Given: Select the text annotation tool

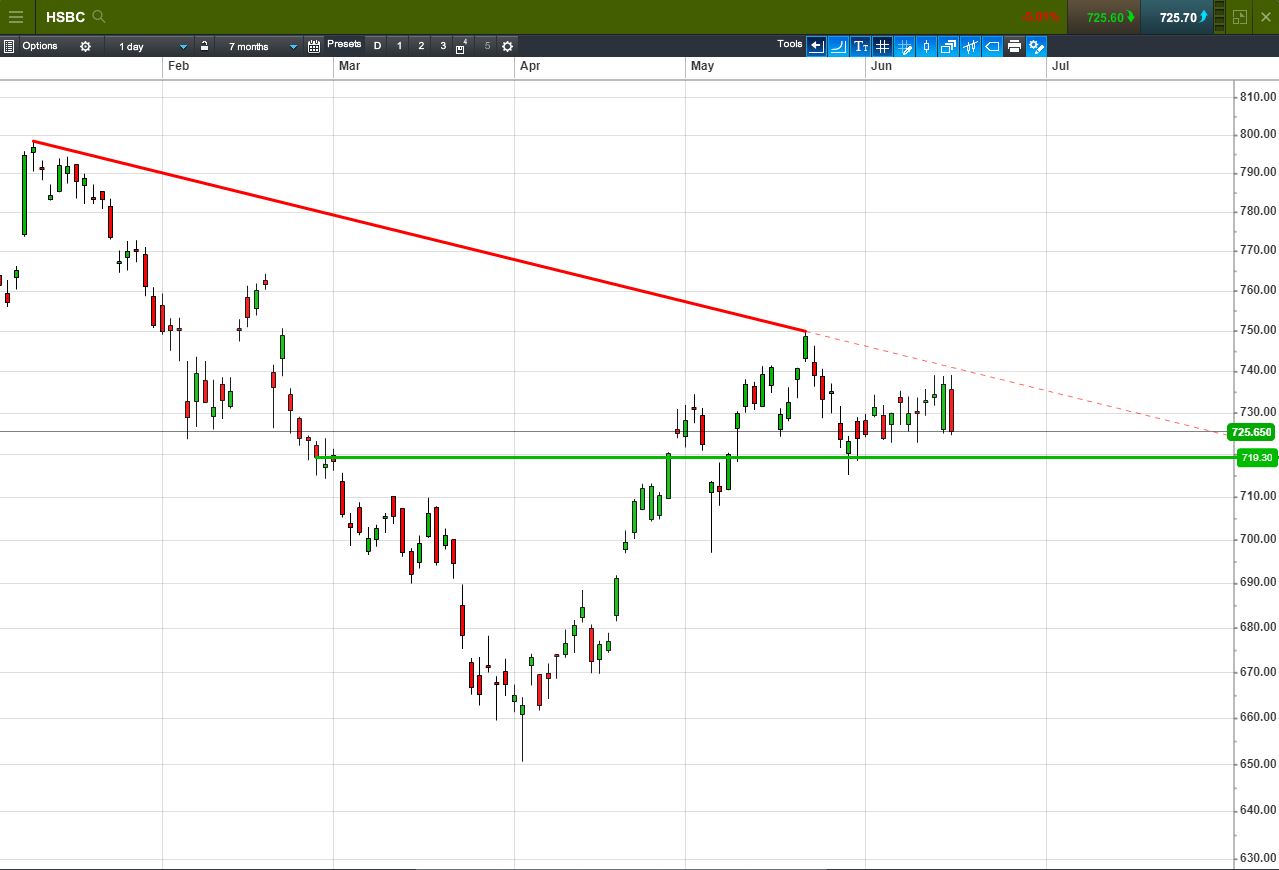Looking at the screenshot, I should (860, 46).
